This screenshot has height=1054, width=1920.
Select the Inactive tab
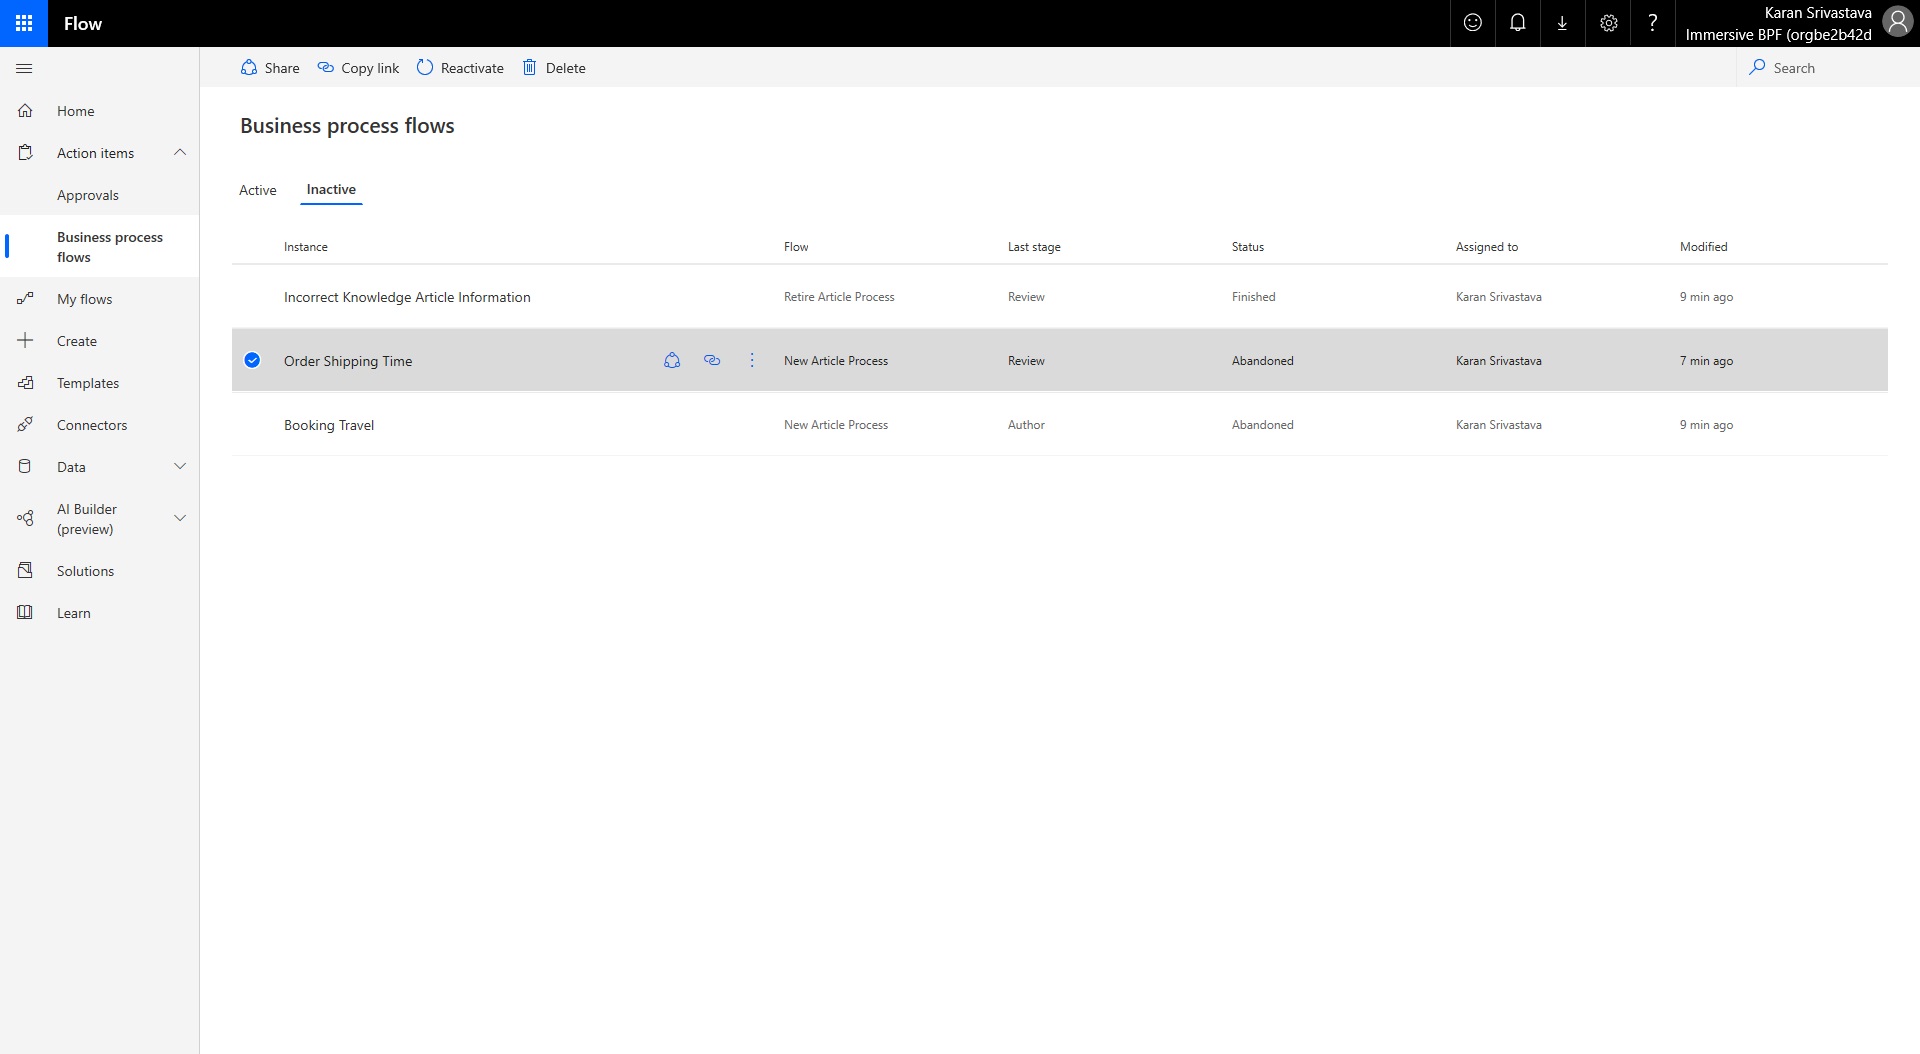click(331, 189)
